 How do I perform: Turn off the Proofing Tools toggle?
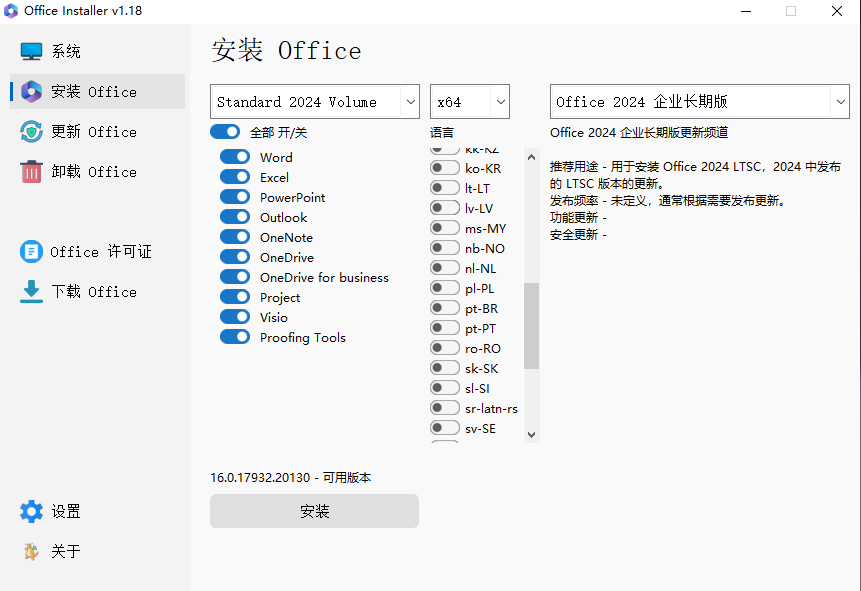pyautogui.click(x=234, y=337)
